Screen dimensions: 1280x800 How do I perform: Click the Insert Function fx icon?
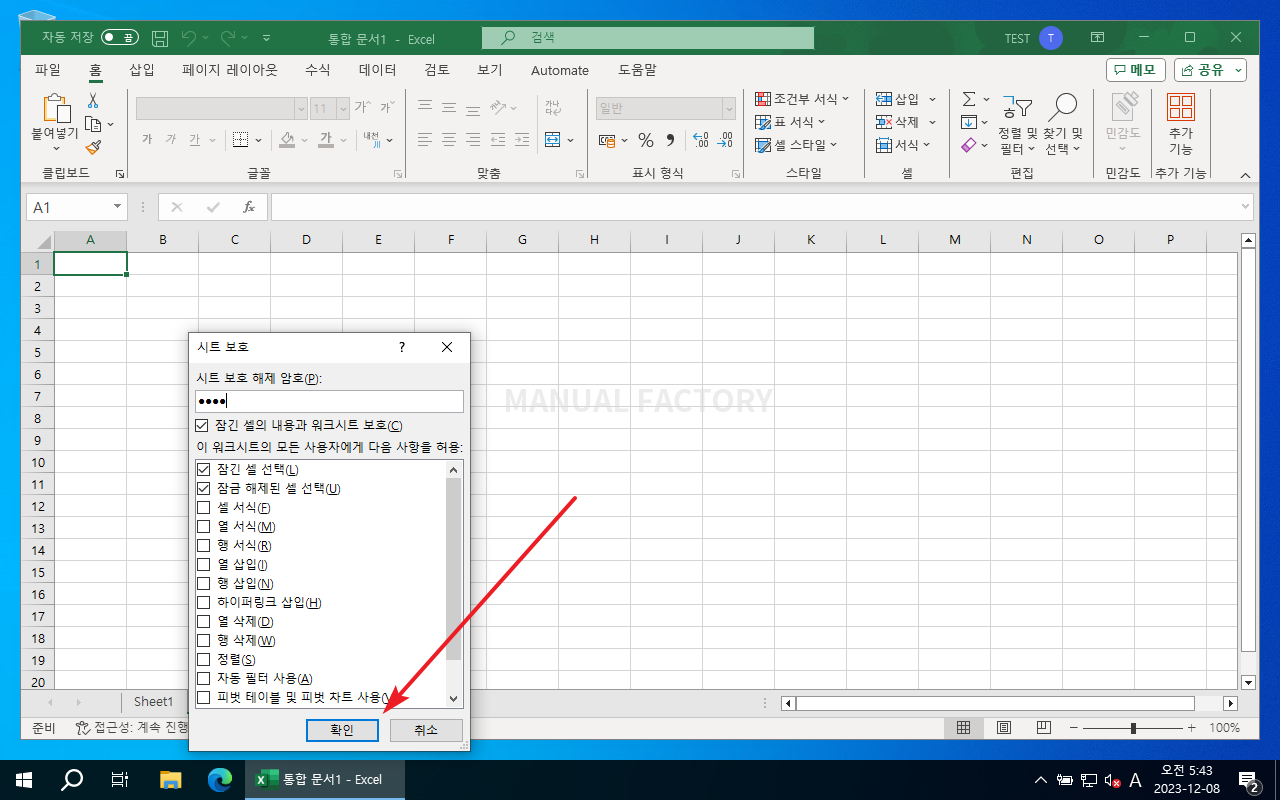pyautogui.click(x=249, y=207)
